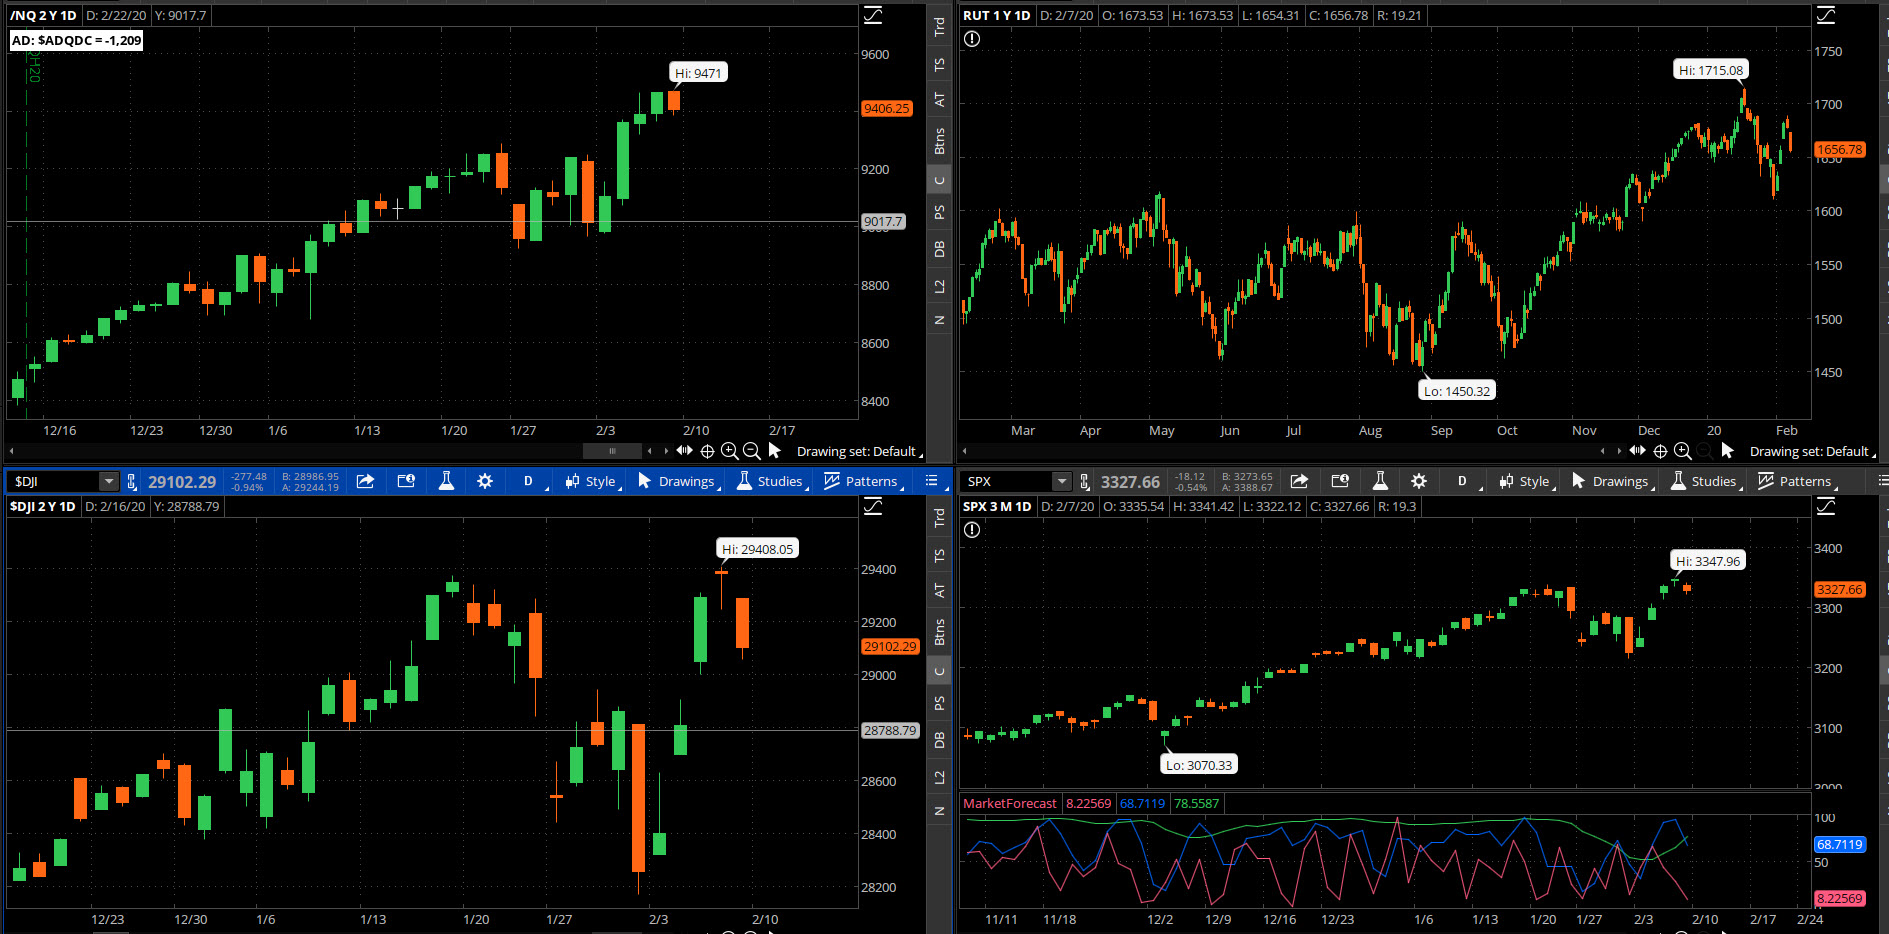This screenshot has width=1889, height=934.
Task: Open the PS side tab beside $DJI chart
Action: point(939,703)
